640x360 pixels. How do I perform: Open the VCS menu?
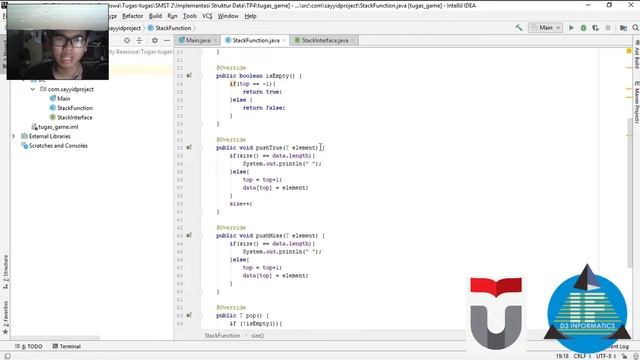207,16
